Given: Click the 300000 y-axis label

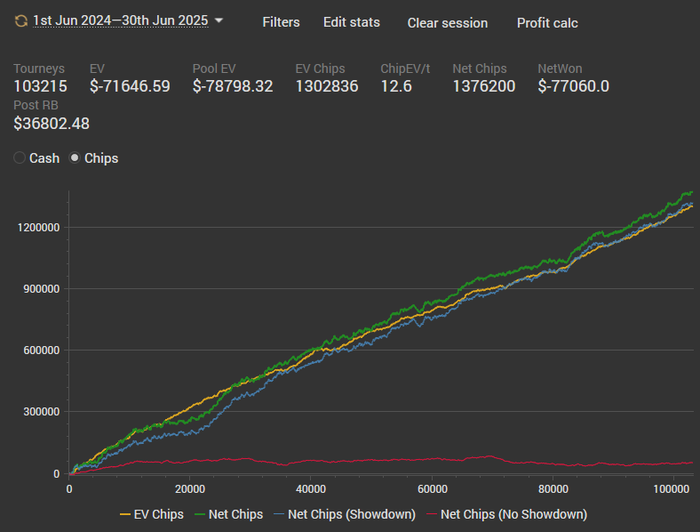Looking at the screenshot, I should [41, 412].
